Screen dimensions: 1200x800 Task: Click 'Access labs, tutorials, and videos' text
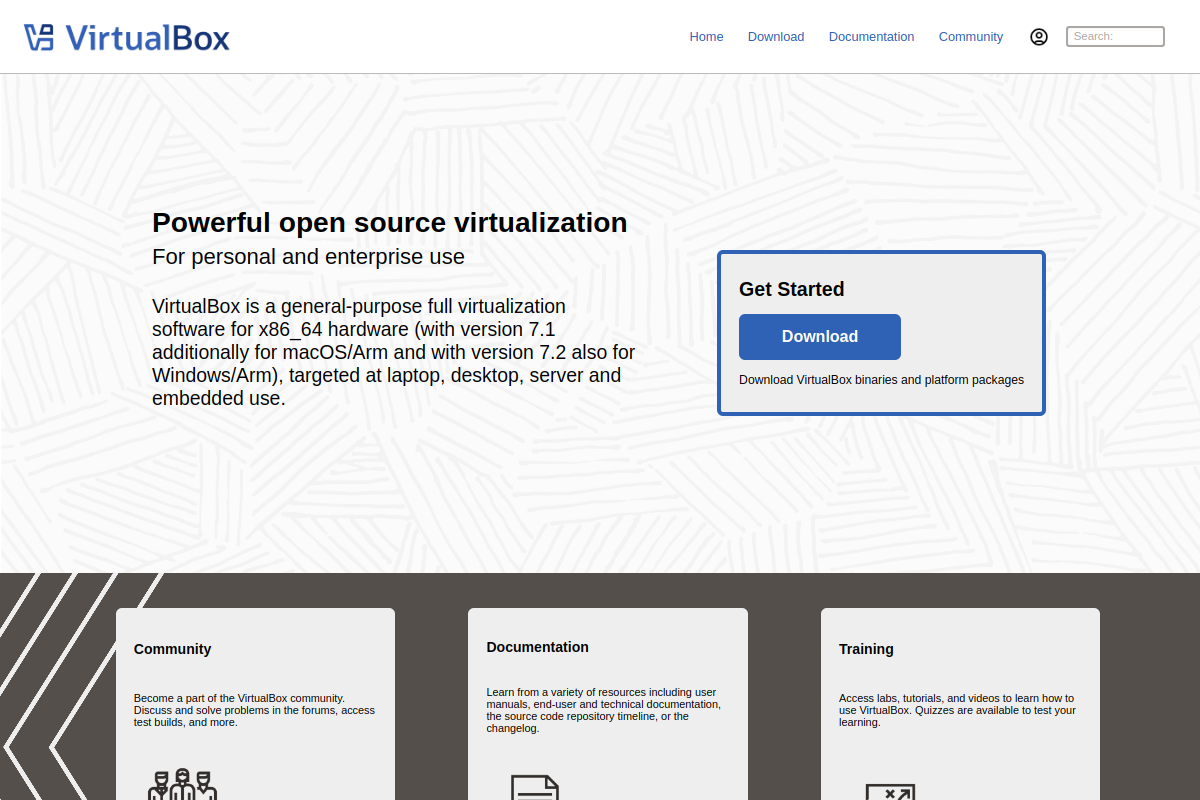coord(957,710)
